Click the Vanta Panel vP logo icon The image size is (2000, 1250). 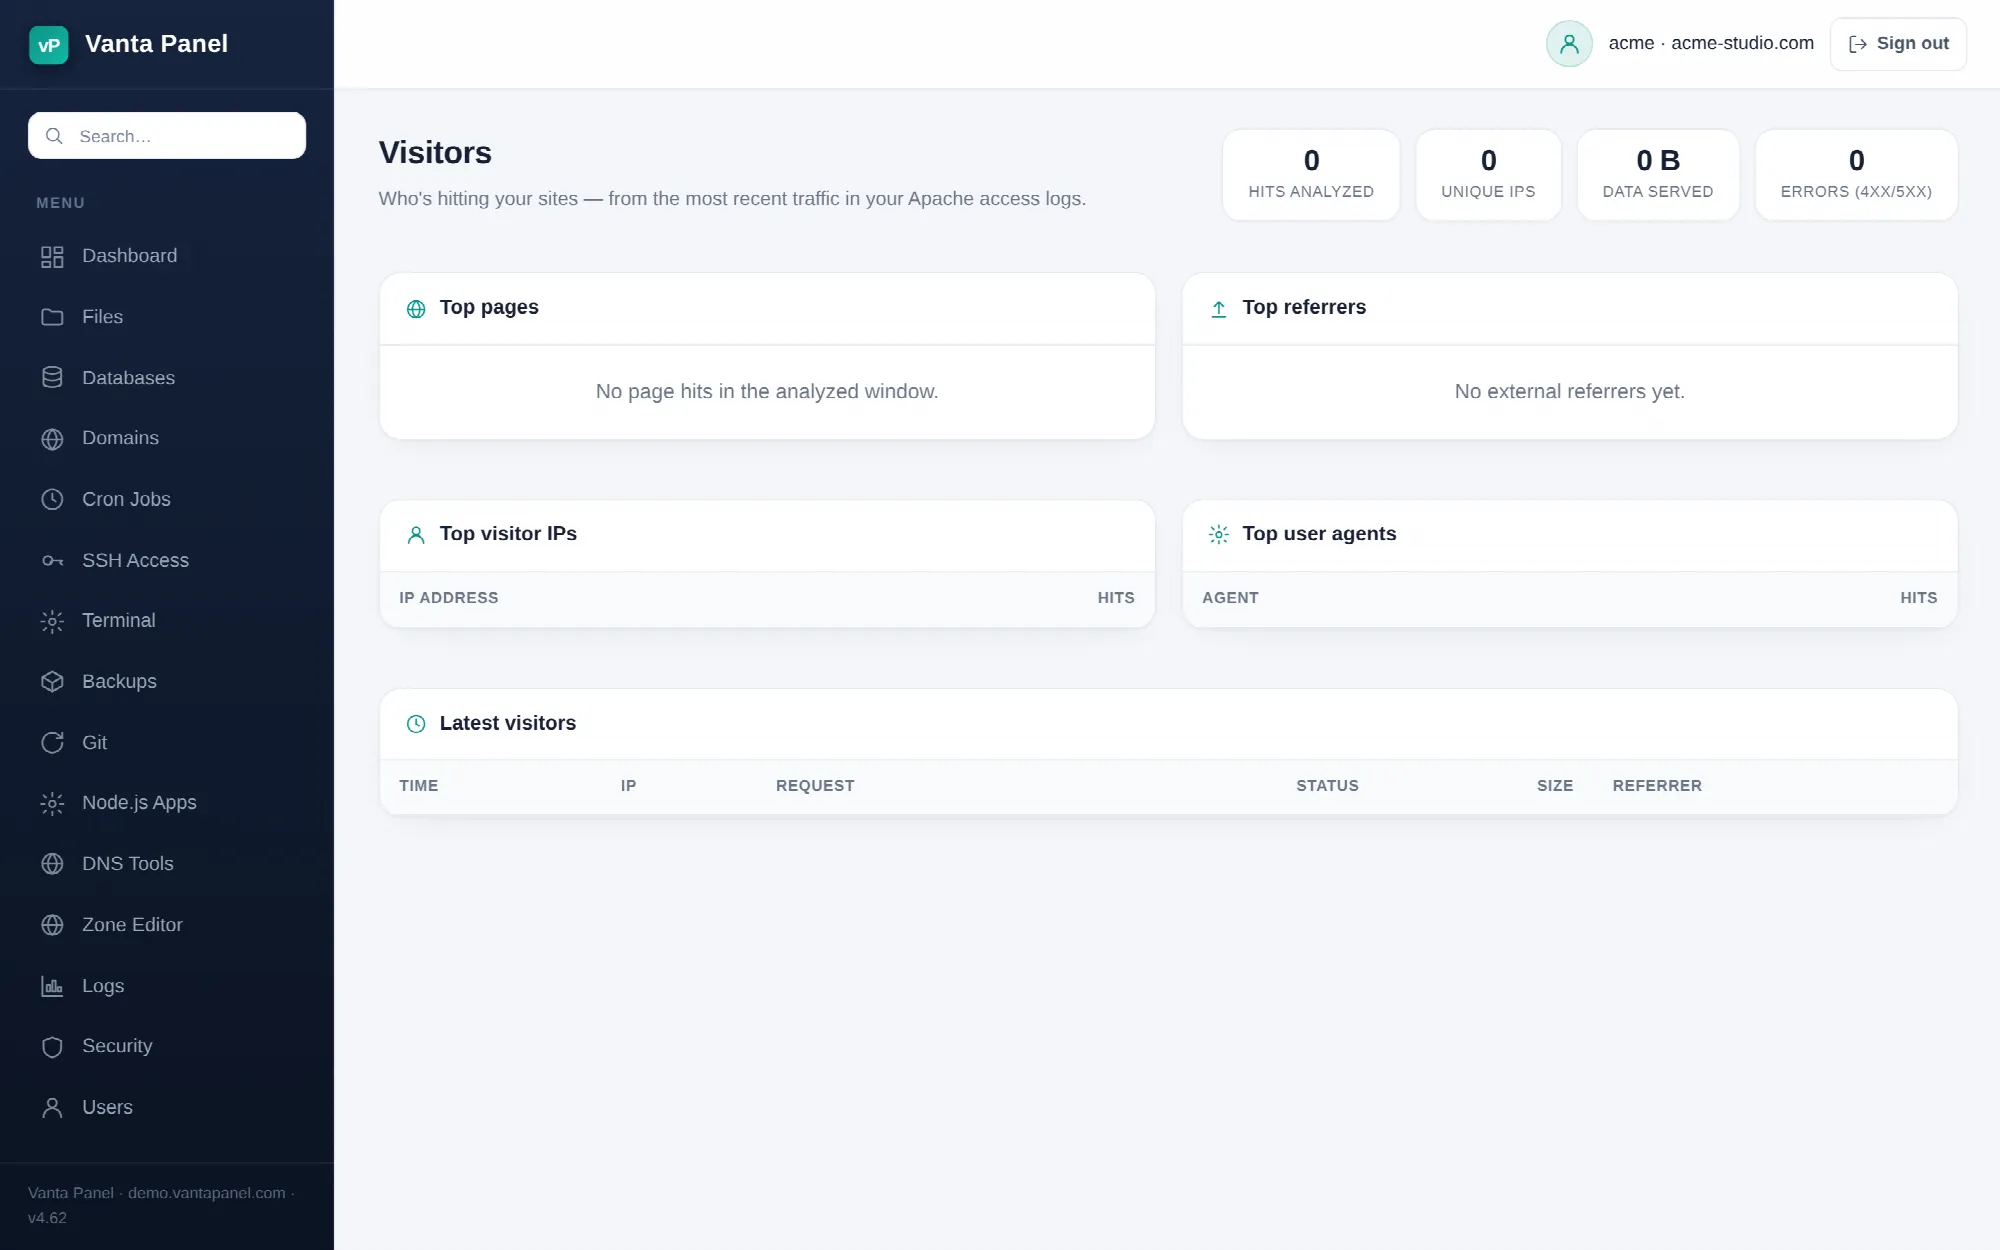tap(49, 45)
